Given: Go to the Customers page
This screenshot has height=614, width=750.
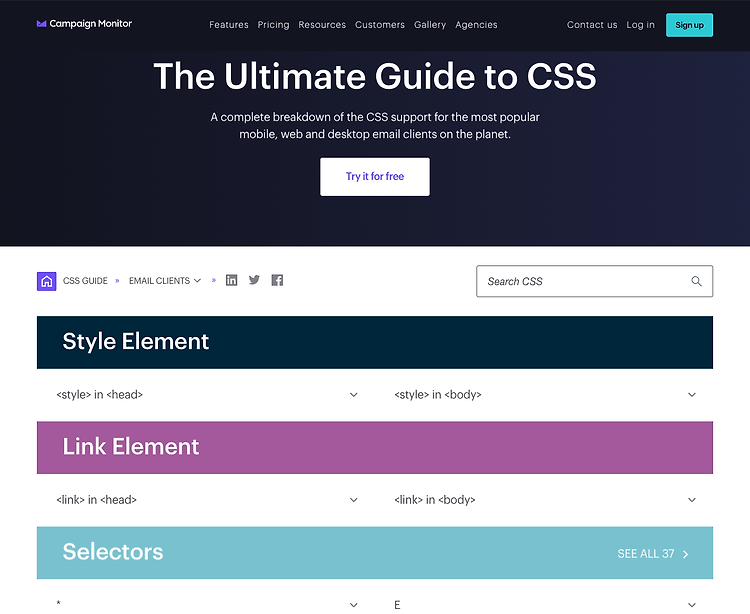Looking at the screenshot, I should [x=380, y=25].
